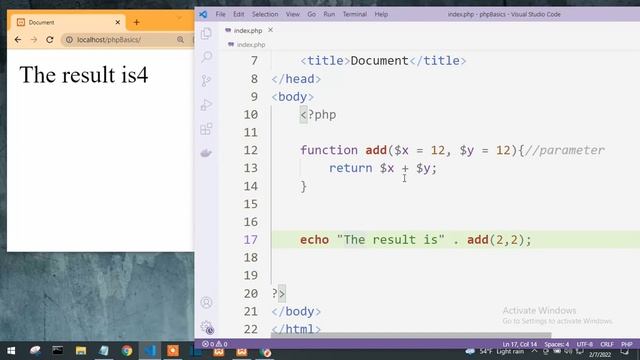Viewport: 640px width, 360px height.
Task: Change the PHP language mode
Action: point(627,344)
